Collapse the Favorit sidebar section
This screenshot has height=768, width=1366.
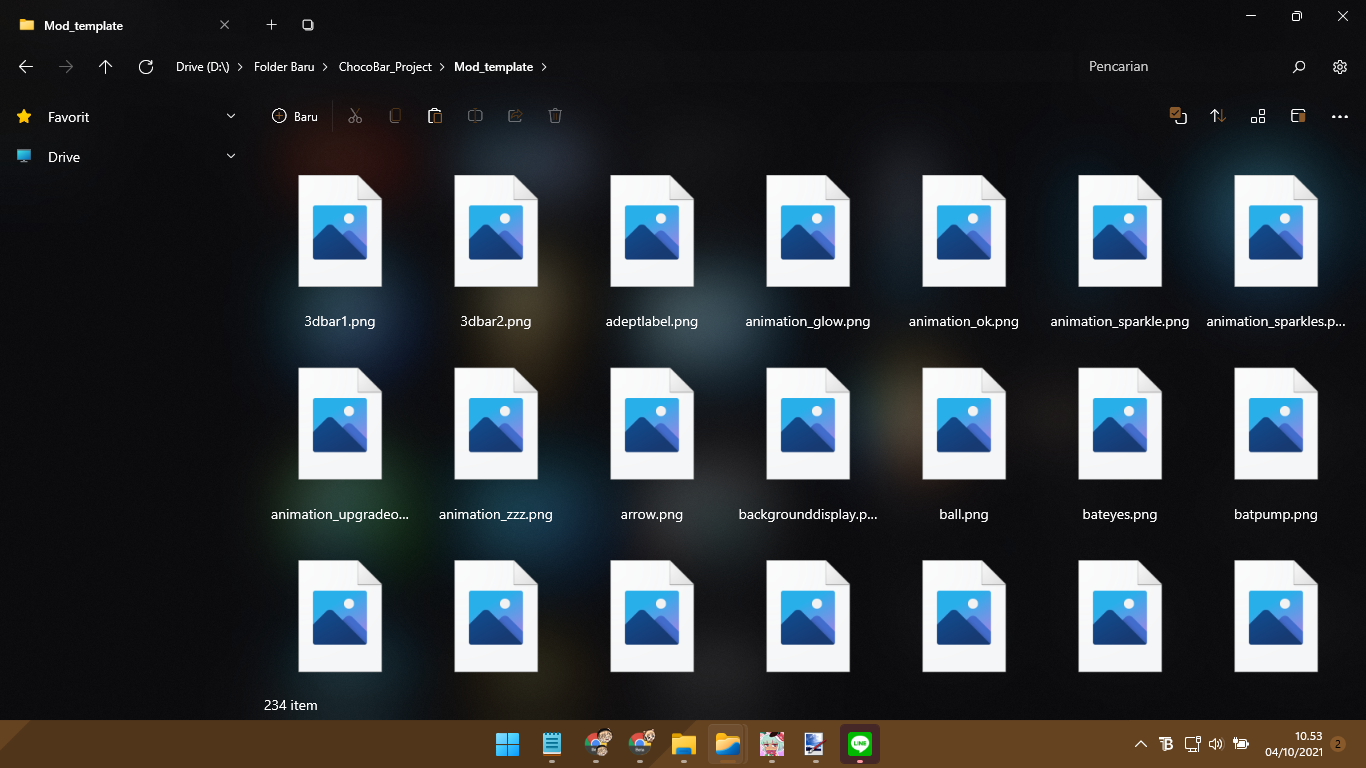(231, 117)
